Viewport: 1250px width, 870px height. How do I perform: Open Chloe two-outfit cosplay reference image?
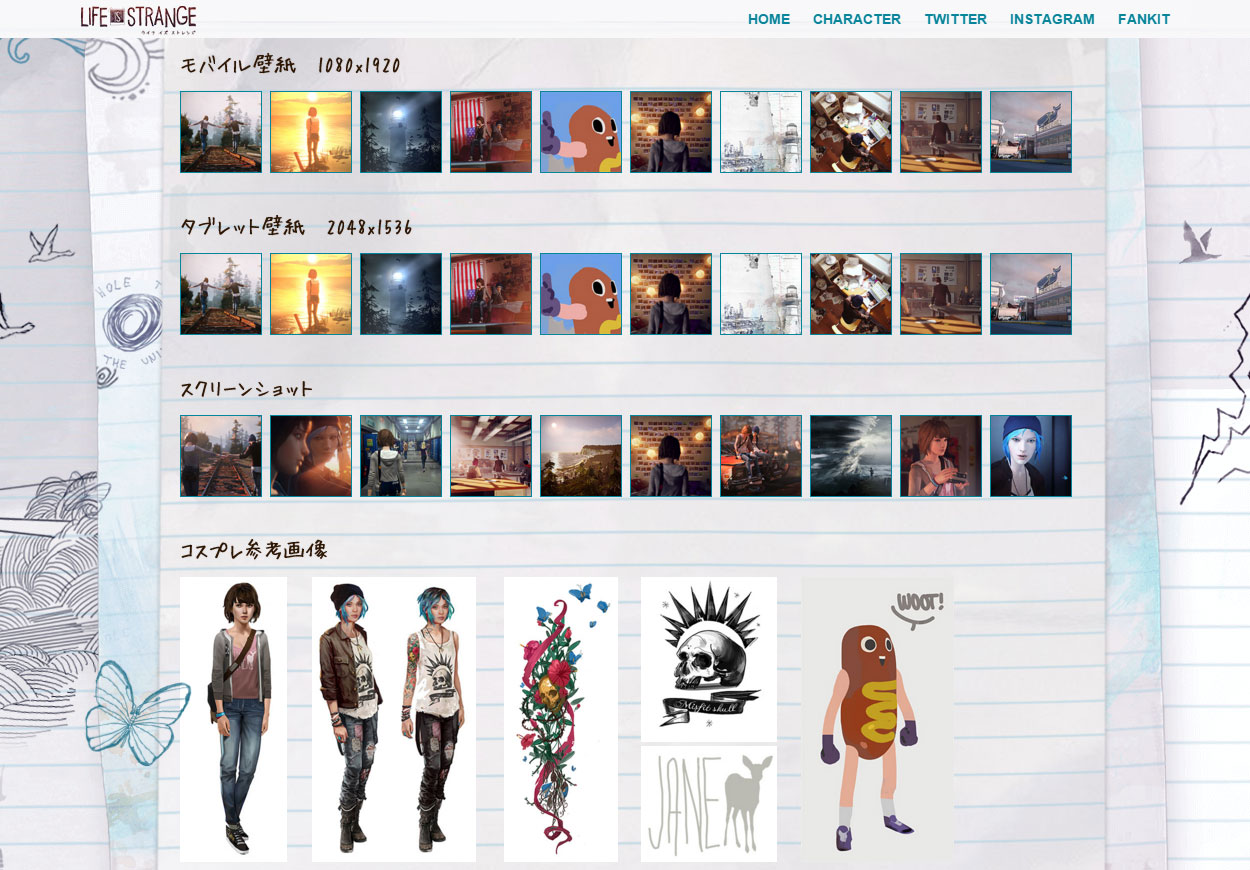394,719
